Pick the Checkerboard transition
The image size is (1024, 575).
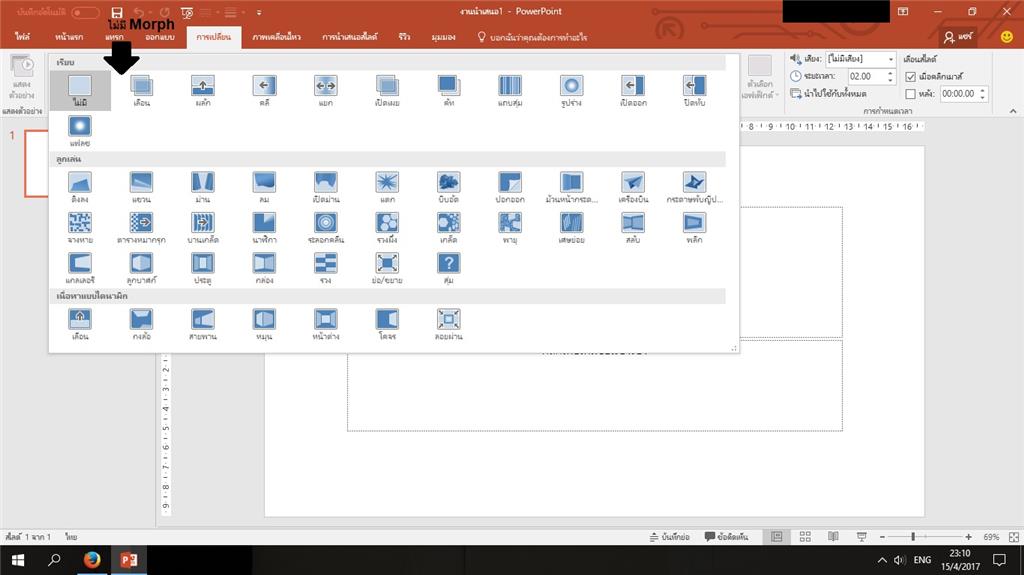point(141,227)
